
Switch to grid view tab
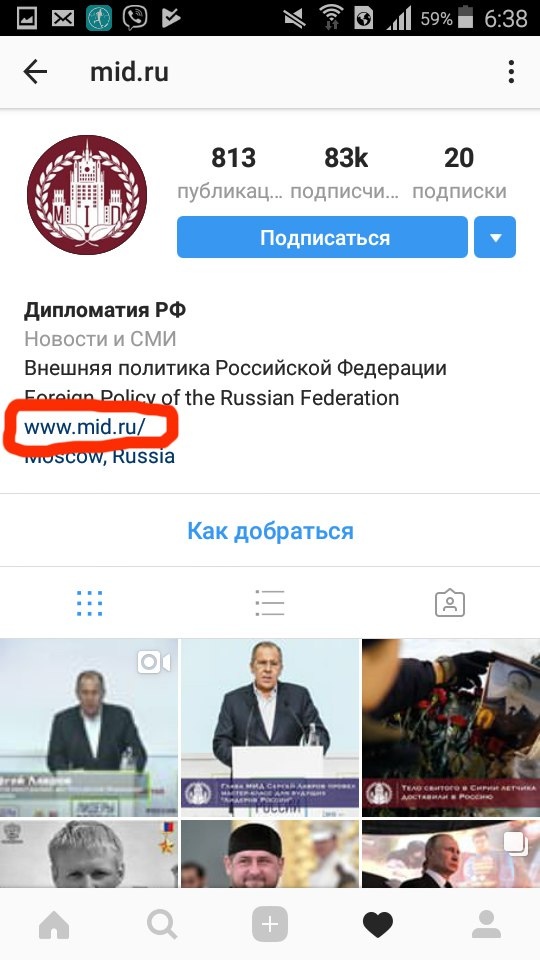click(x=90, y=603)
